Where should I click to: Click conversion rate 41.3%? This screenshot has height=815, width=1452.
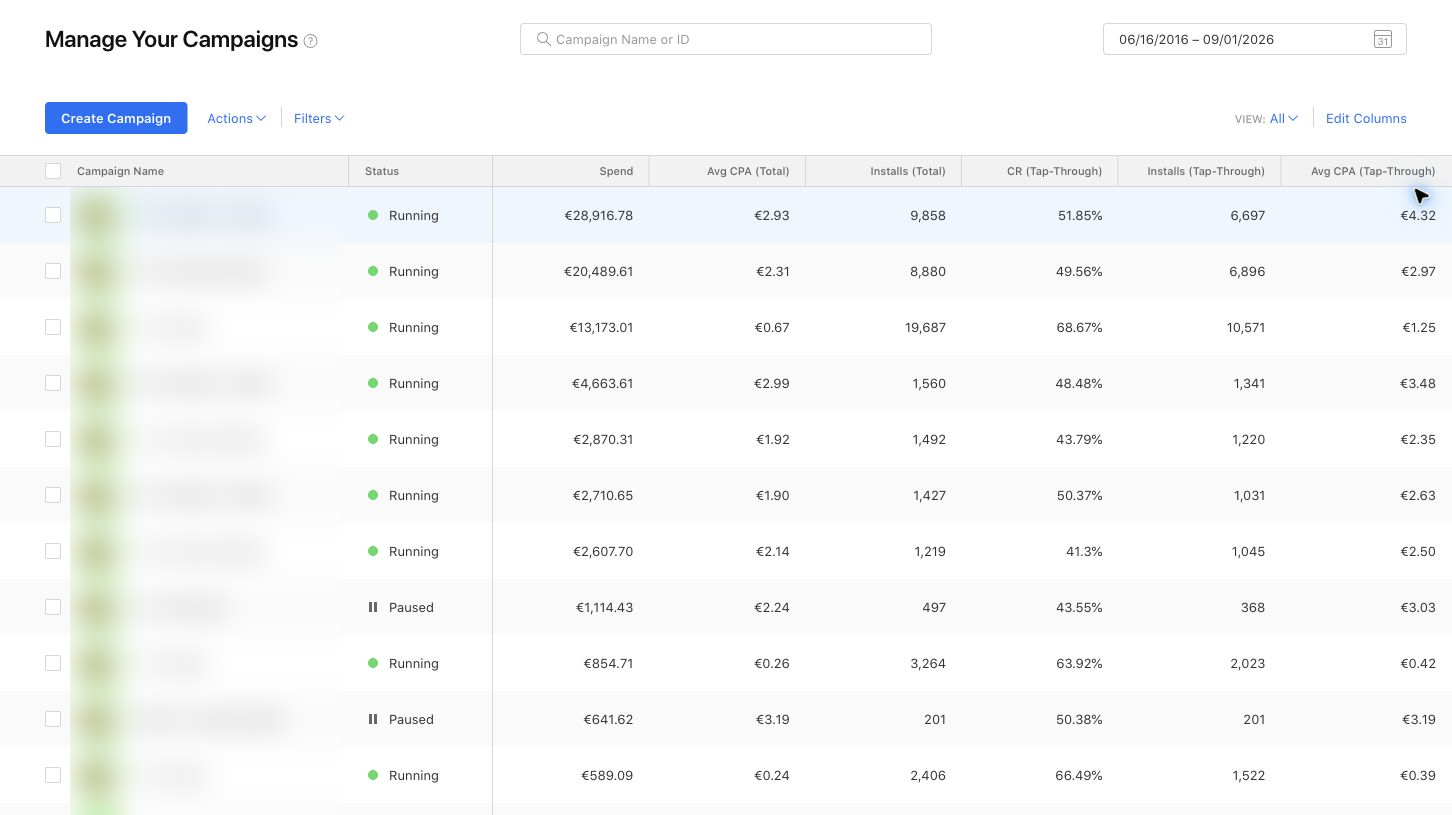1083,551
